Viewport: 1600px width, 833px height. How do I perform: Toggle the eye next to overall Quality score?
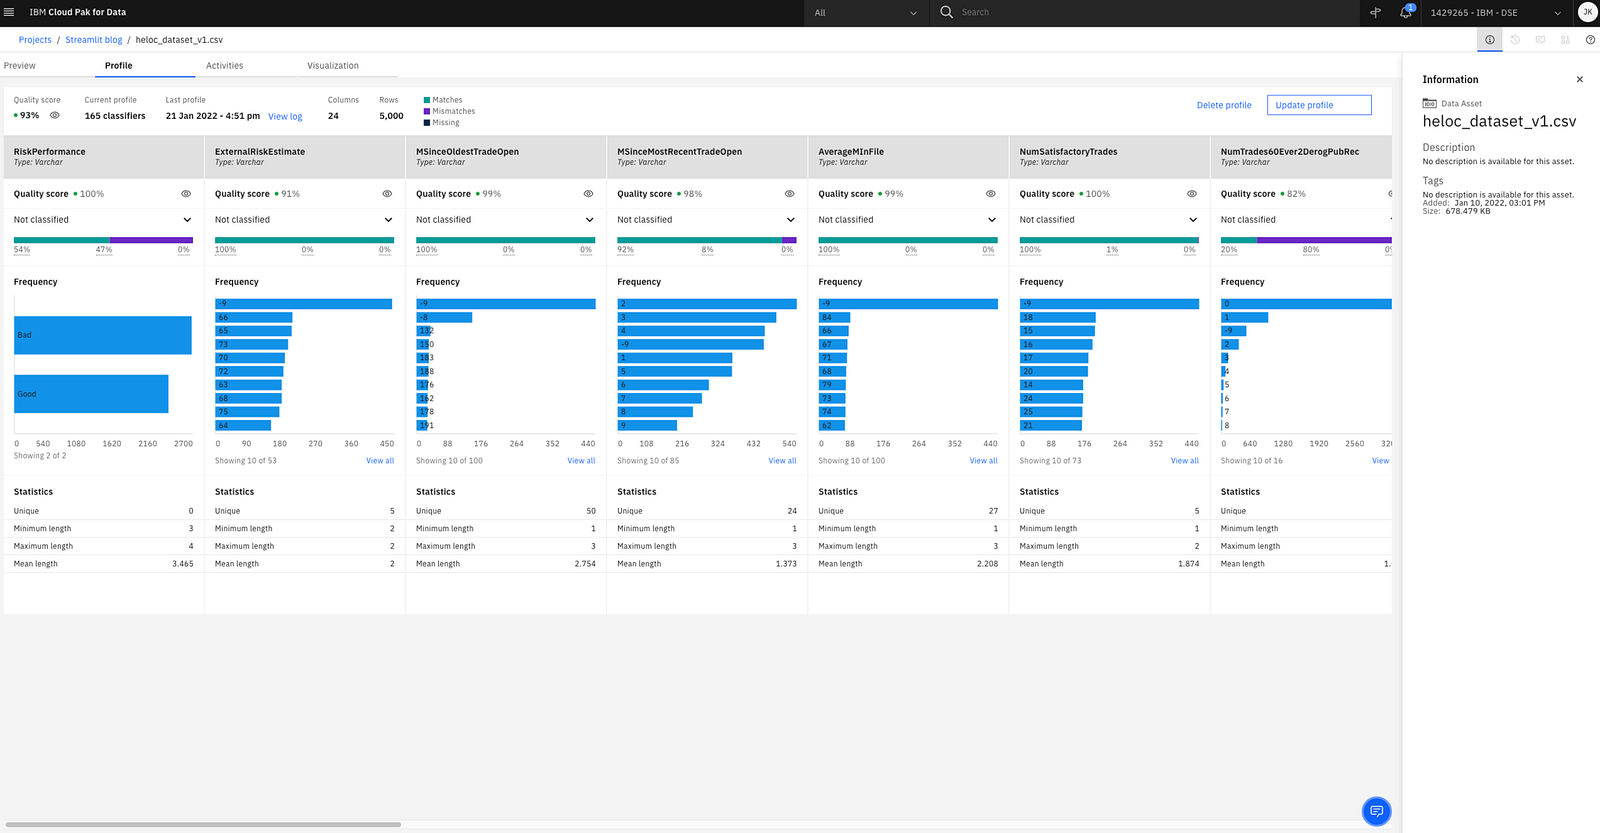[55, 115]
